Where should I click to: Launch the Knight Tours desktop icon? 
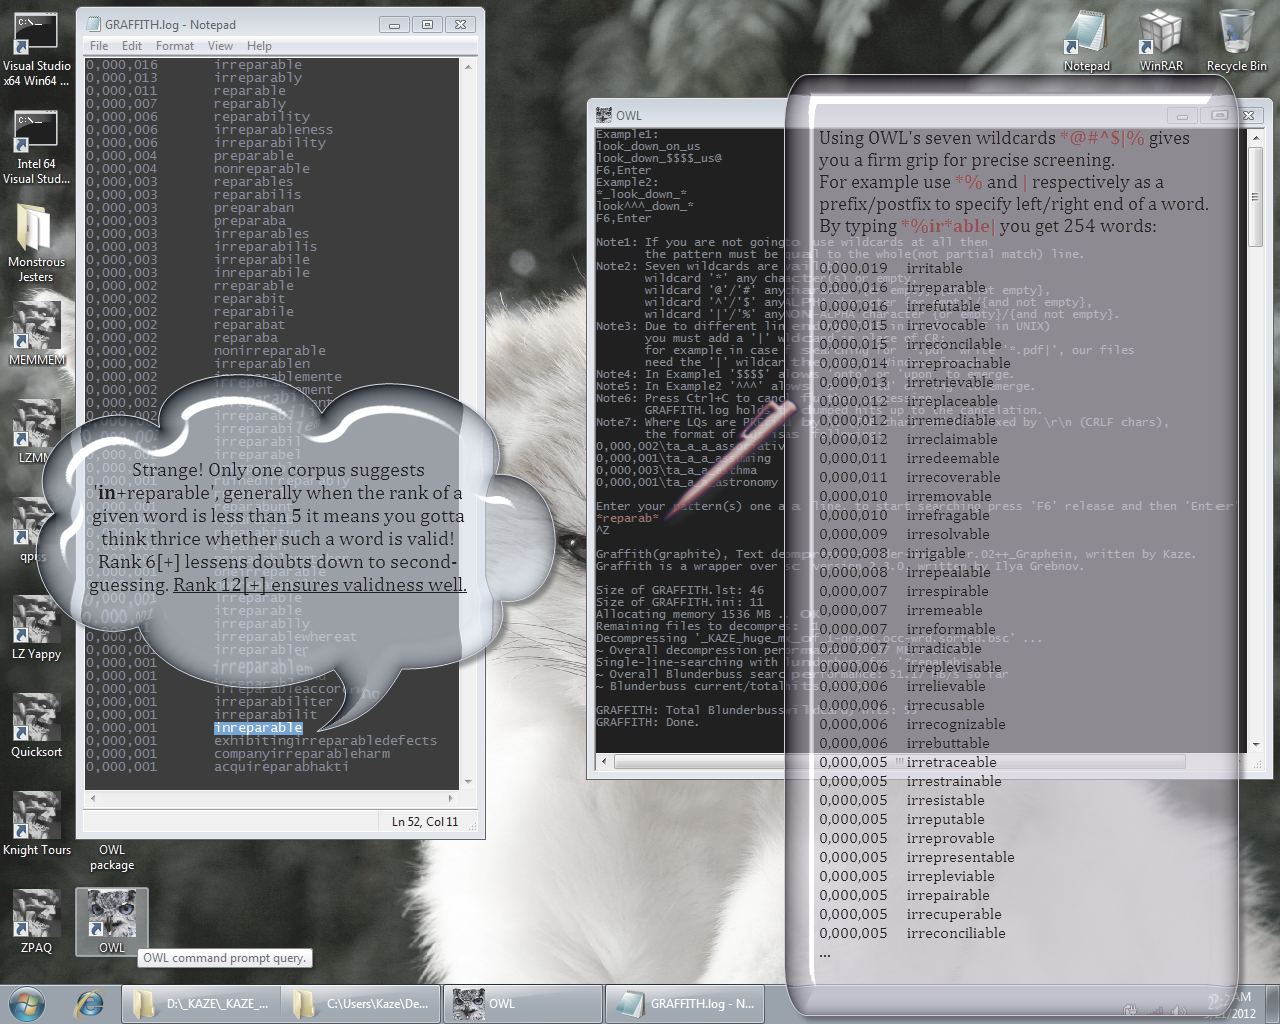[36, 823]
